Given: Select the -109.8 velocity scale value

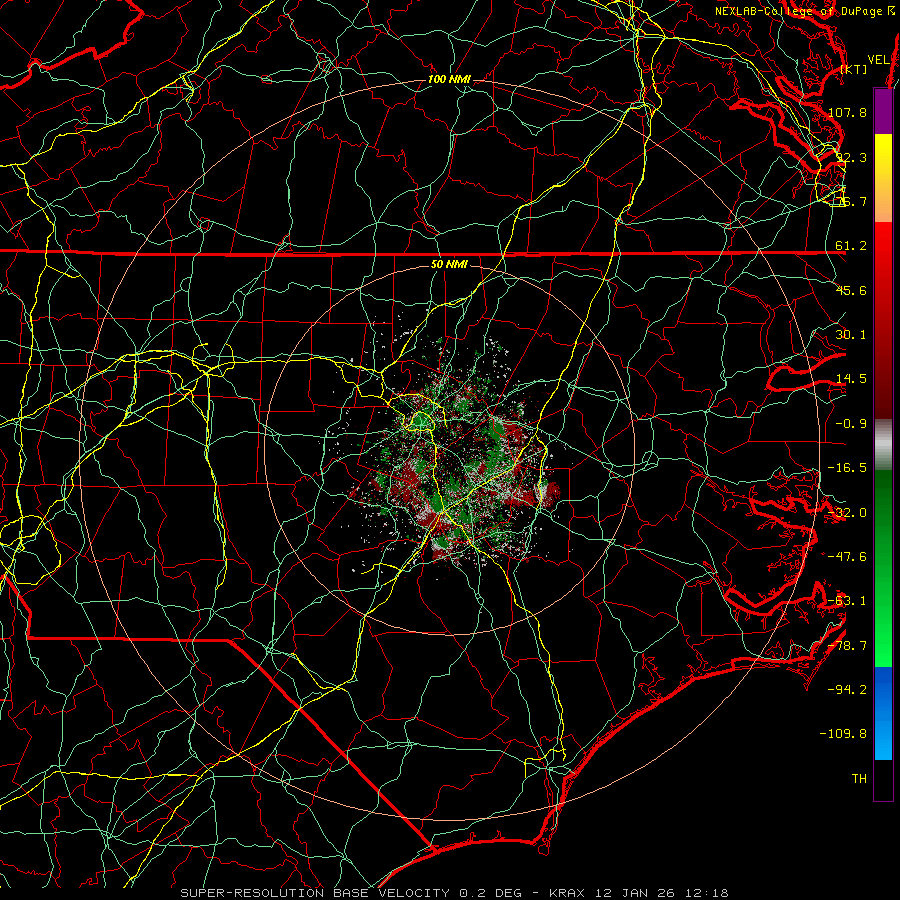Looking at the screenshot, I should point(844,734).
